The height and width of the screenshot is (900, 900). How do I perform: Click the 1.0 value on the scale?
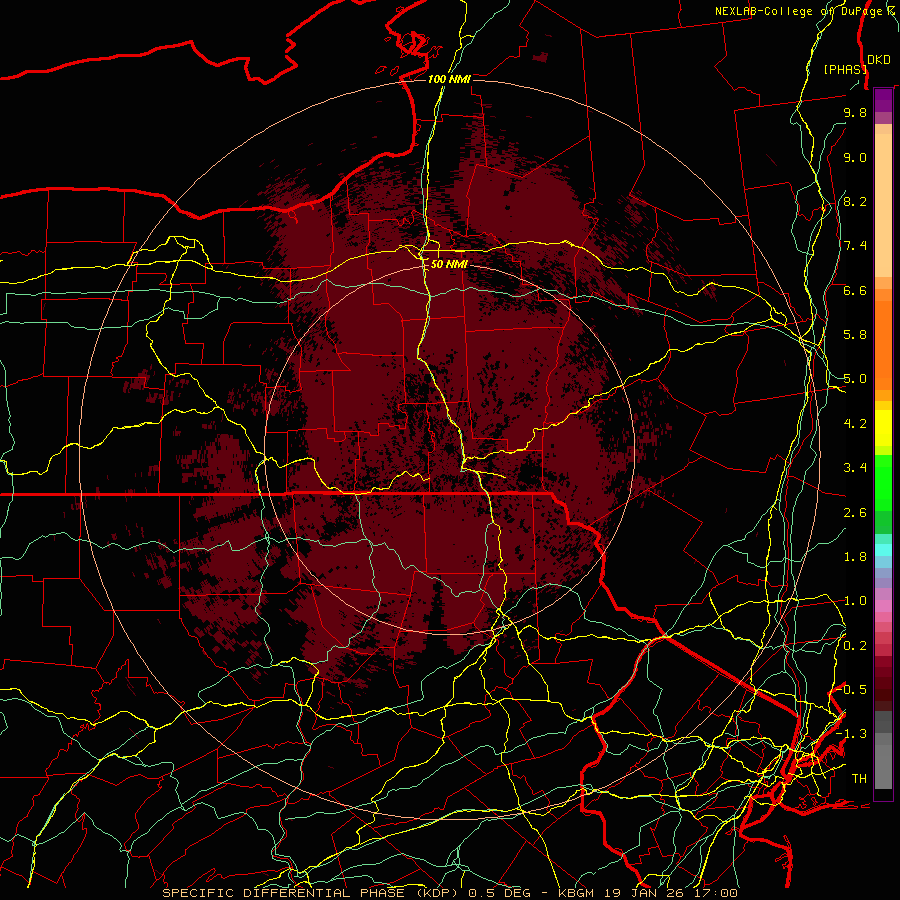click(855, 601)
